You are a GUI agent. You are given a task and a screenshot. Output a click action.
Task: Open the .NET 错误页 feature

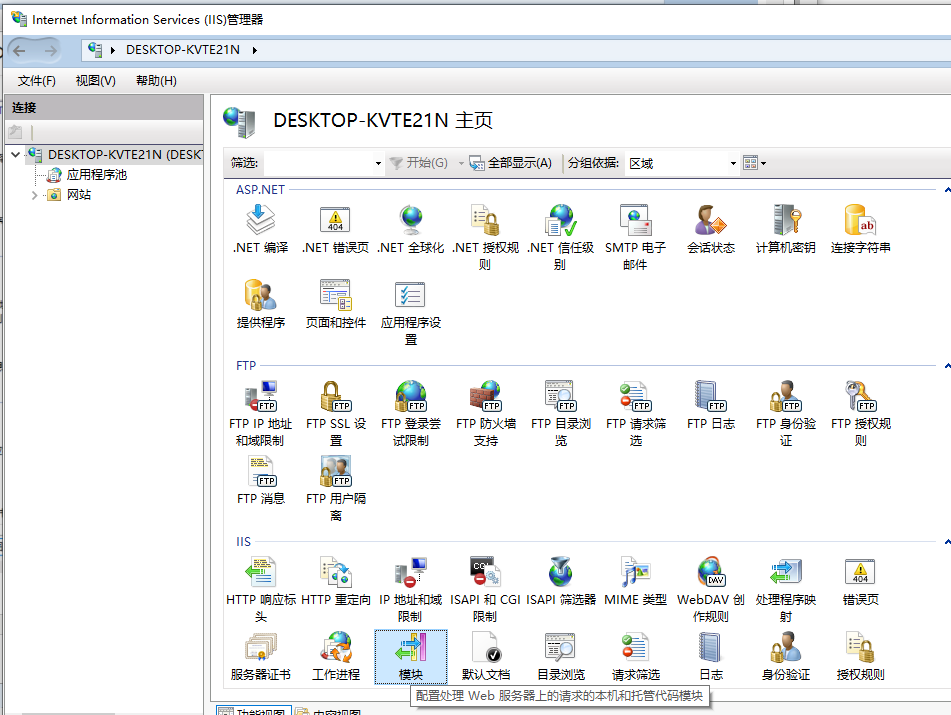[x=335, y=229]
